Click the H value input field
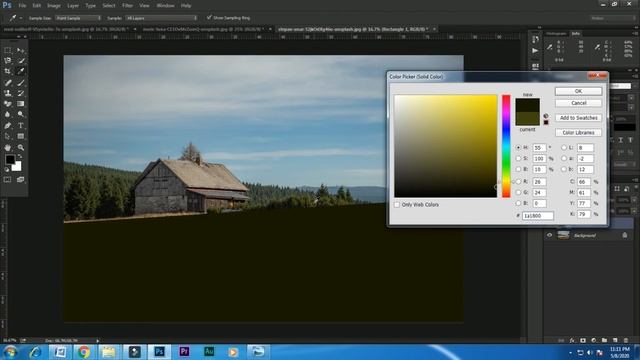The height and width of the screenshot is (360, 640). 539,147
